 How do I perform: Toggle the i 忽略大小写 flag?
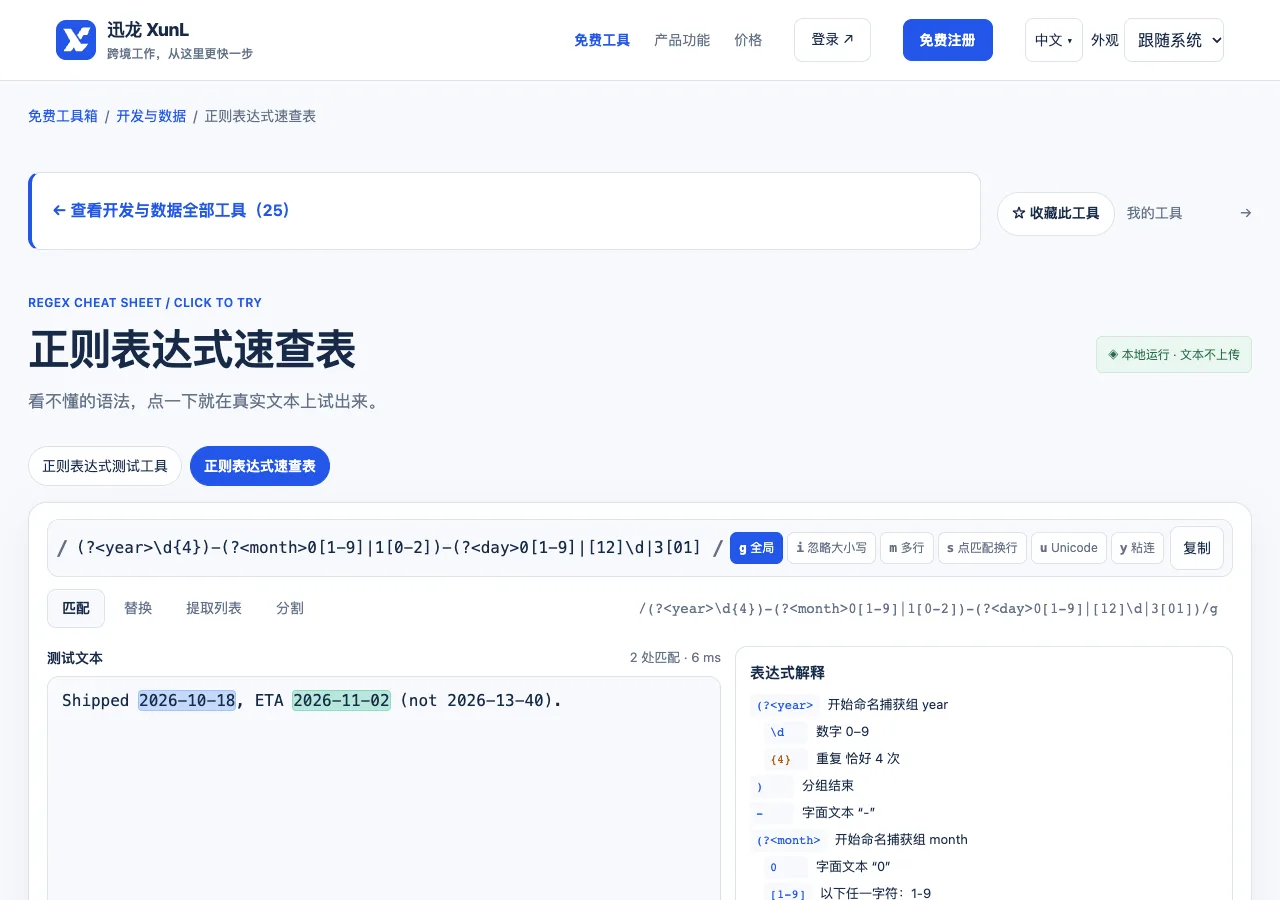click(x=831, y=548)
